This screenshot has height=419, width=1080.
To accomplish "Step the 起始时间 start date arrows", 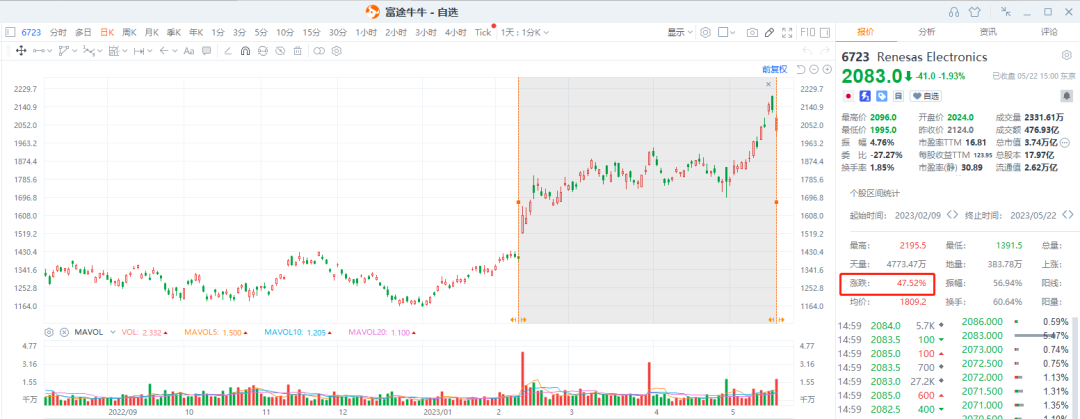I will click(x=952, y=214).
